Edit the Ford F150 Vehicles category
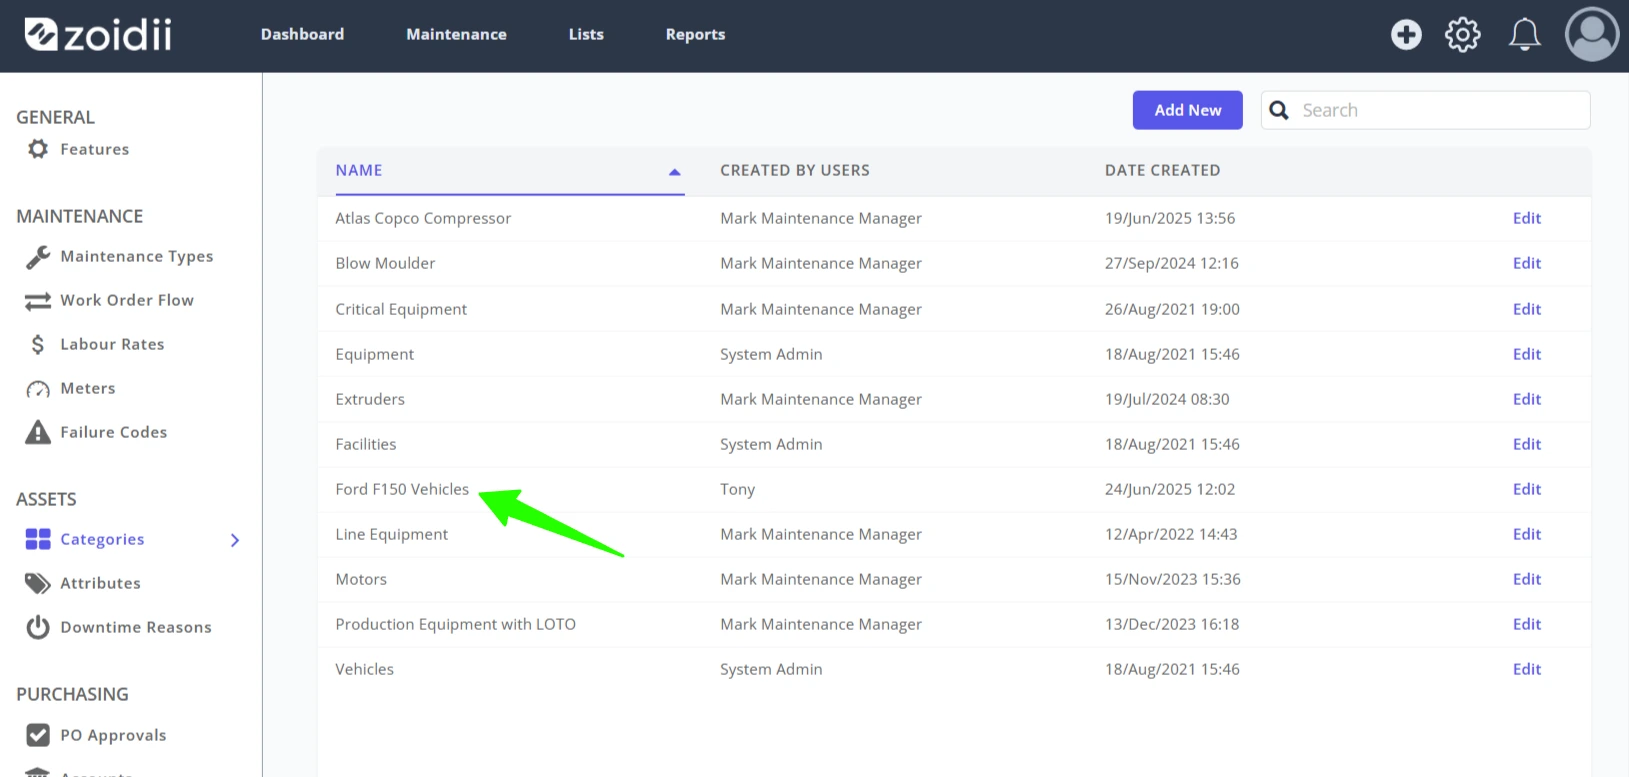Screen dimensions: 1629x777 [1527, 489]
